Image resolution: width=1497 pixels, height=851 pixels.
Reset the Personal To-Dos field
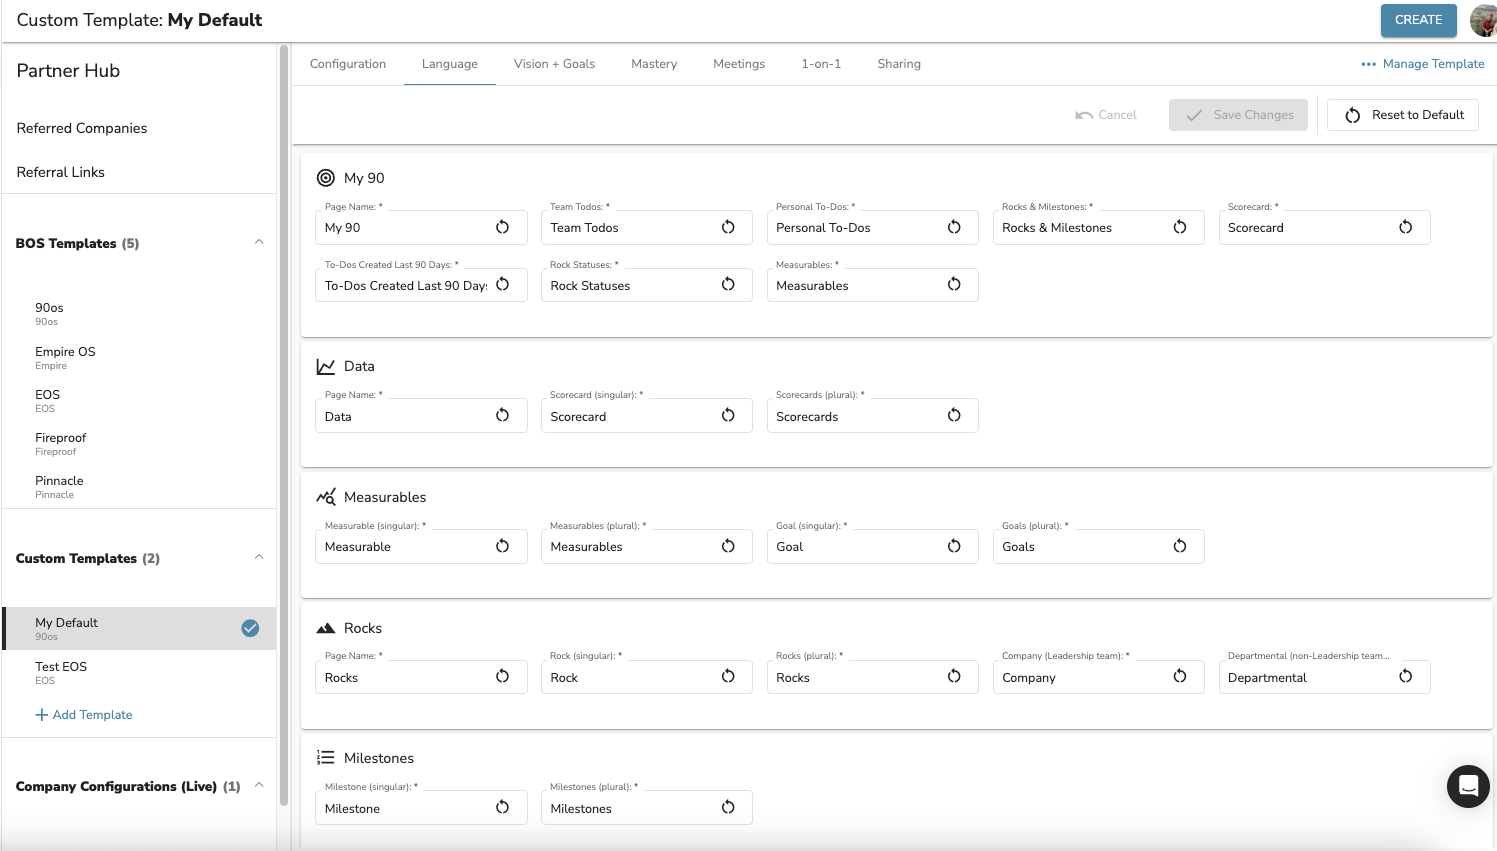[955, 227]
